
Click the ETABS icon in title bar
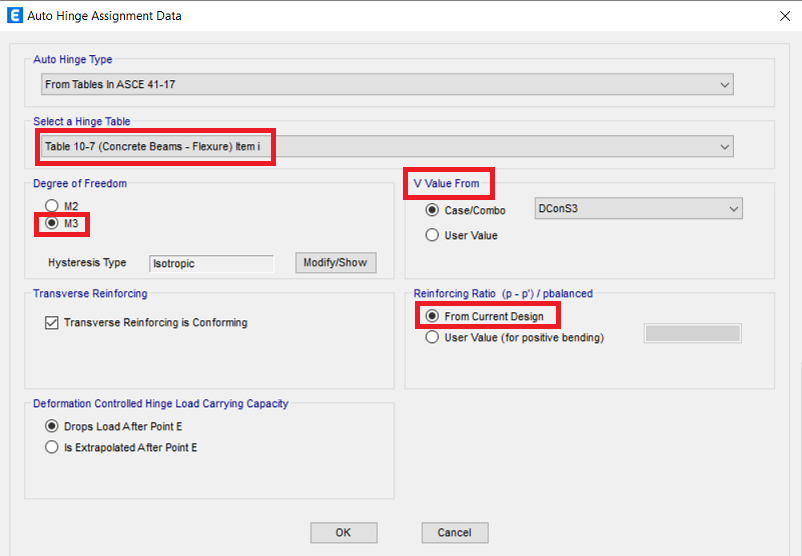[14, 16]
